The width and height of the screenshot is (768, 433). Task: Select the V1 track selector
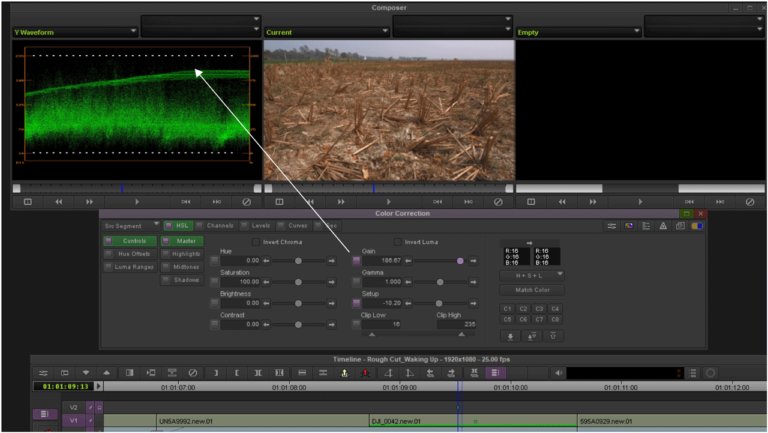pyautogui.click(x=73, y=420)
